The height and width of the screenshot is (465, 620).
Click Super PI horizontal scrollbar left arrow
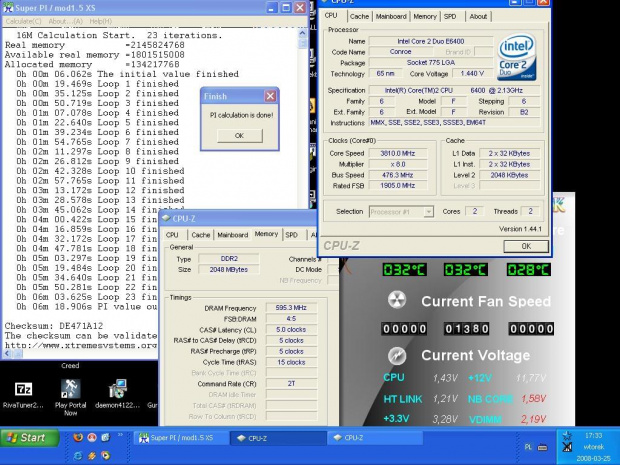tap(7, 354)
